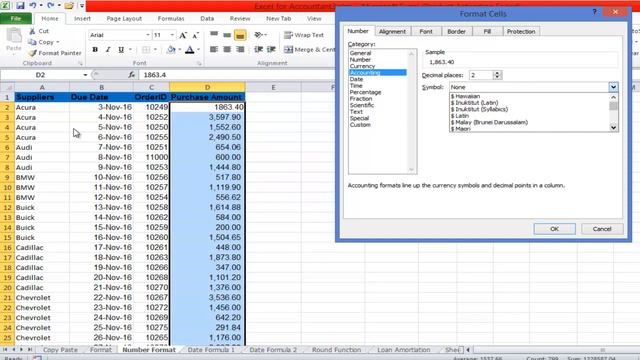Click the Format Cells help question mark
Viewport: 640px width, 360px height.
pos(594,12)
